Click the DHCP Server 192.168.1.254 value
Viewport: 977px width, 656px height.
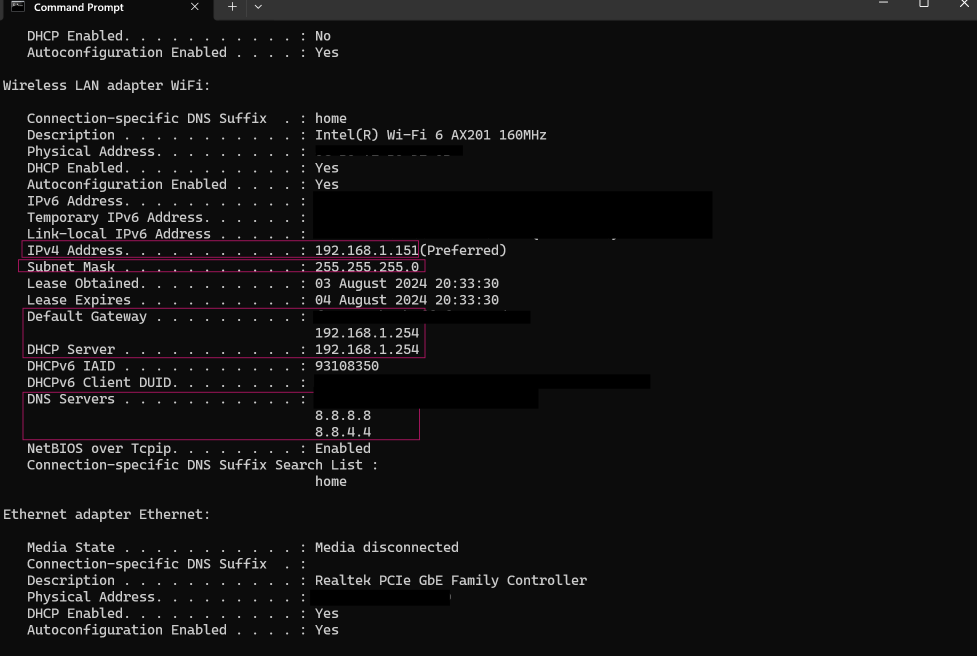(366, 349)
